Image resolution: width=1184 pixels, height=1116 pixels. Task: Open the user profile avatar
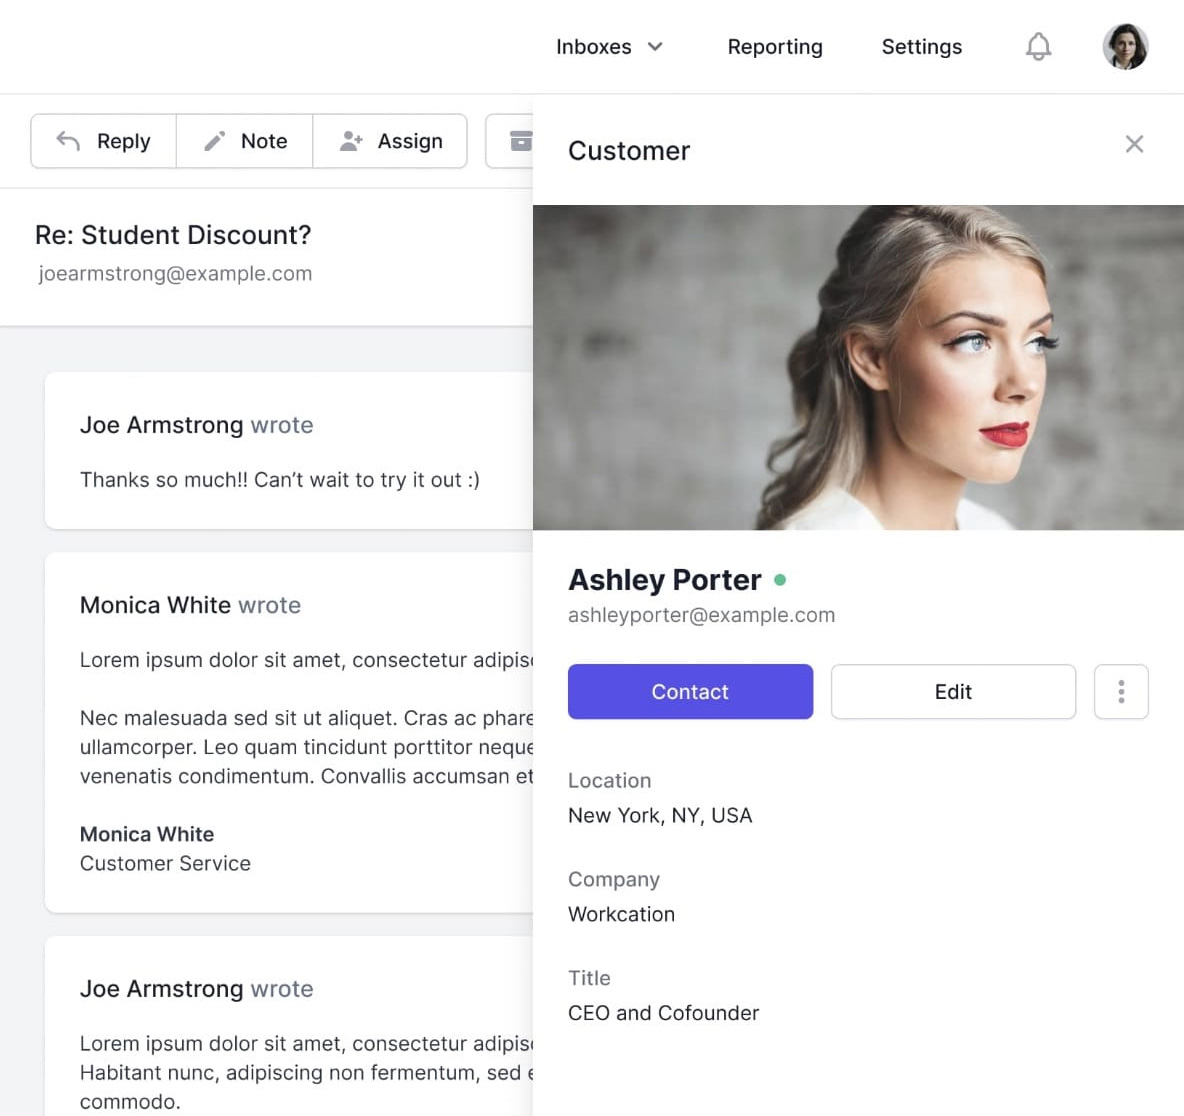pyautogui.click(x=1125, y=47)
